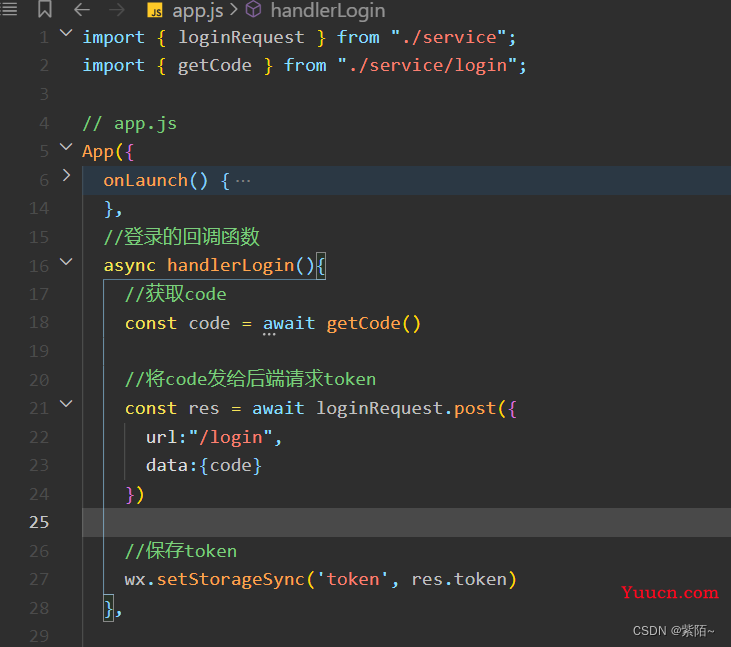Select app.js in the breadcrumb

tap(198, 11)
